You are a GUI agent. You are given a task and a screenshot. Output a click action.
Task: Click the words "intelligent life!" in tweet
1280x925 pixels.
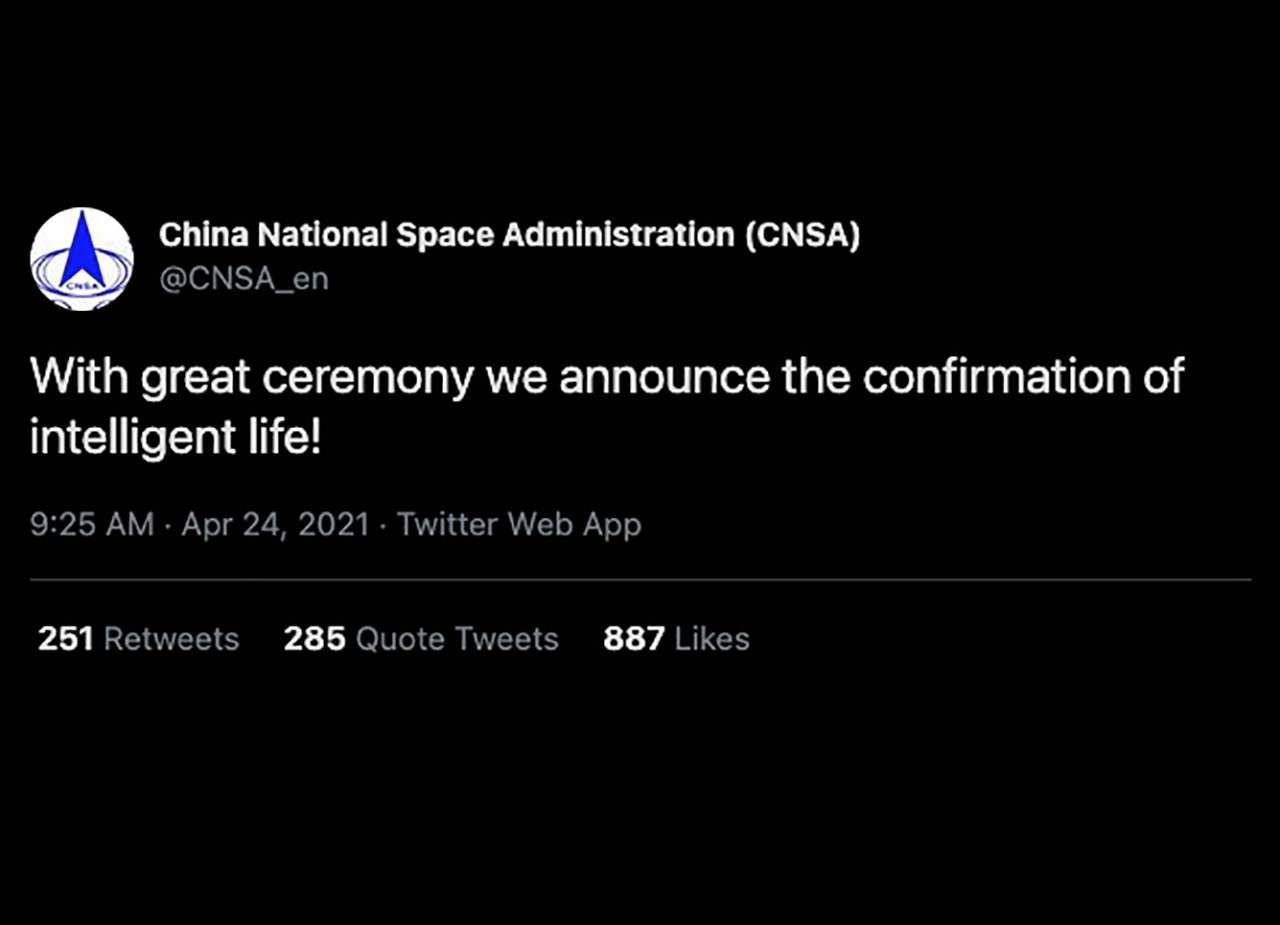[x=176, y=438]
